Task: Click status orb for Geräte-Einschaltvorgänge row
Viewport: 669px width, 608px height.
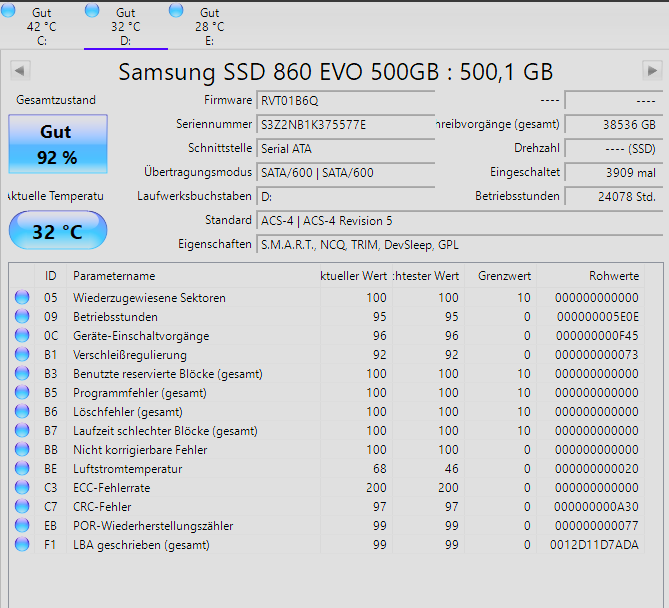Action: pyautogui.click(x=22, y=335)
